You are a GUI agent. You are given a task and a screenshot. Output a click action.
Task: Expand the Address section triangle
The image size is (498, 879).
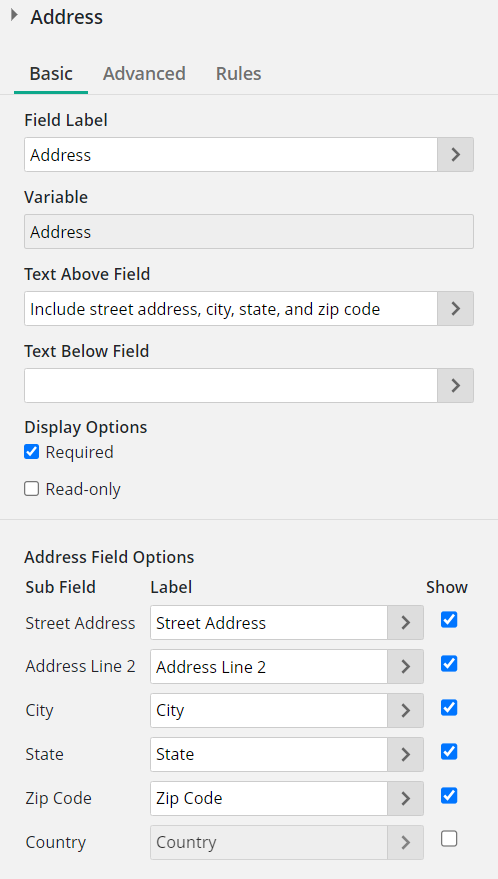[15, 15]
